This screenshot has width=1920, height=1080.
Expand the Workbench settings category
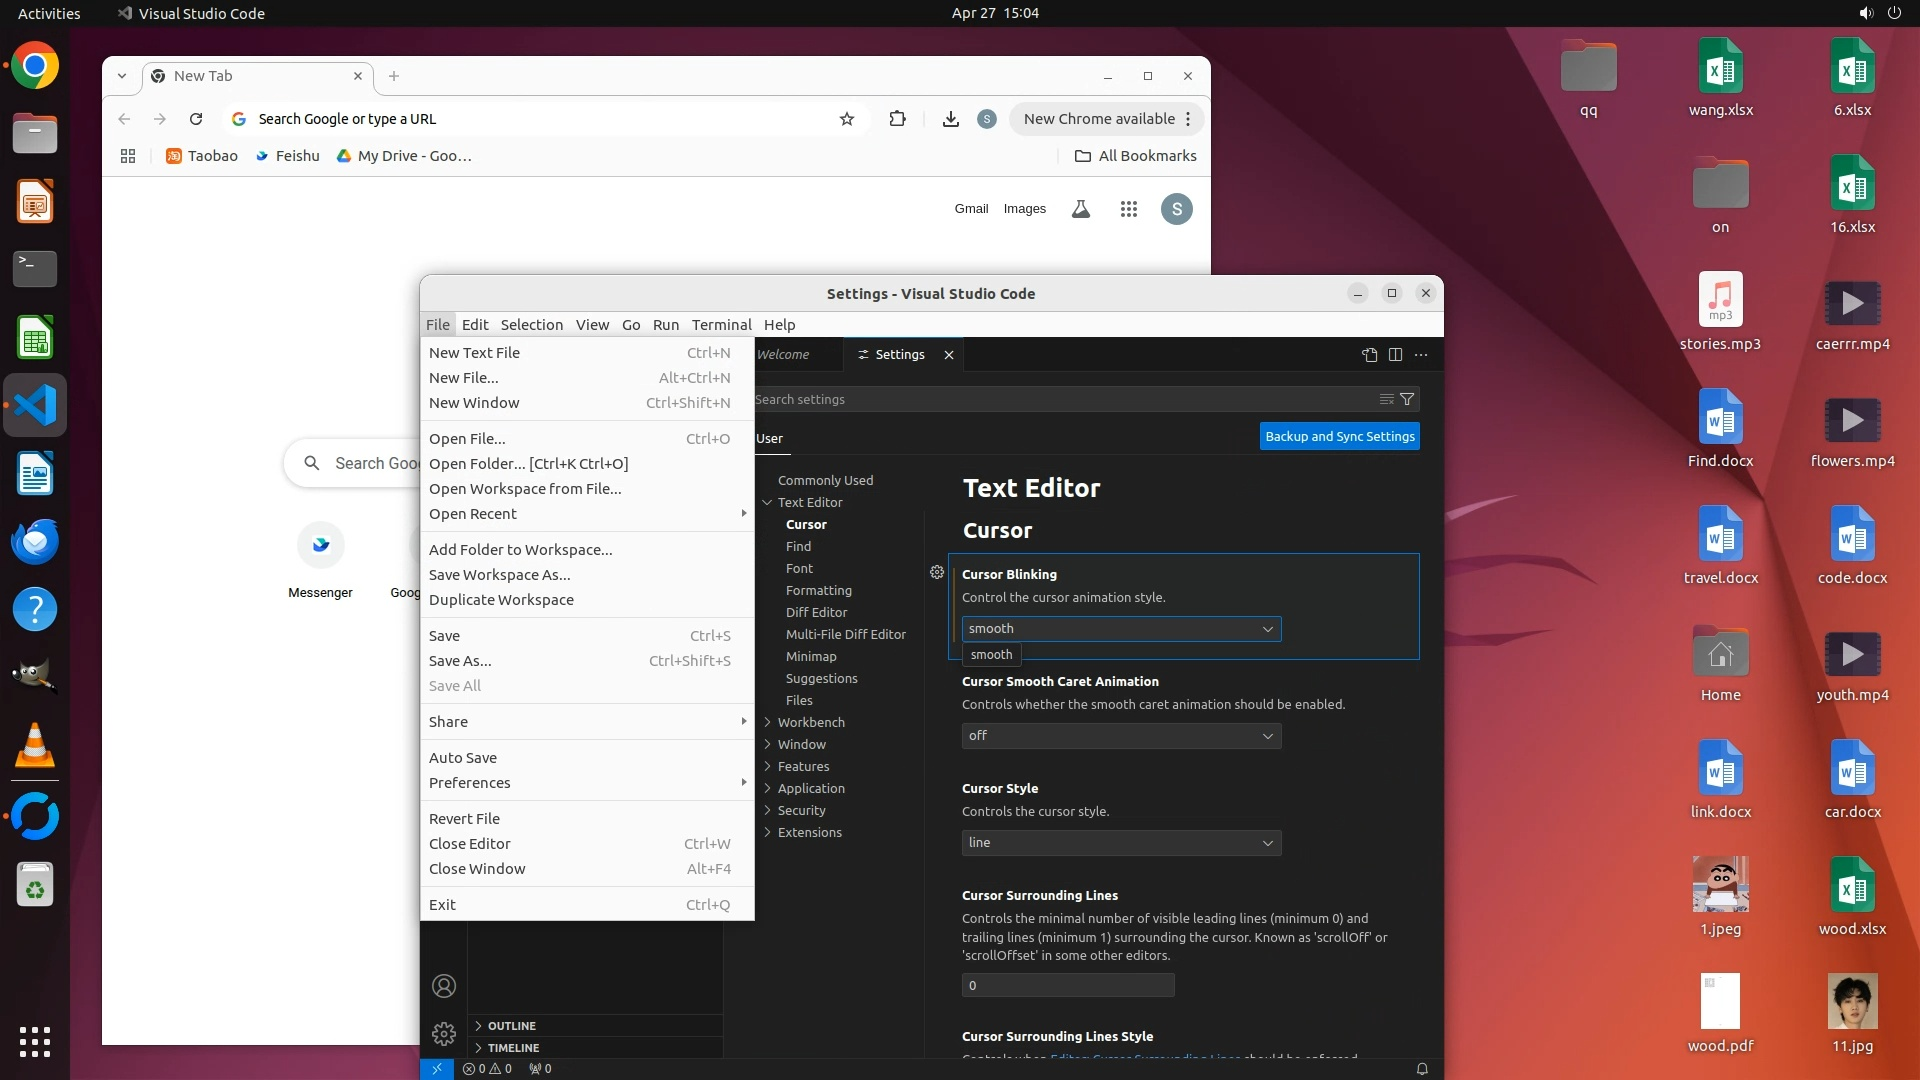click(810, 722)
